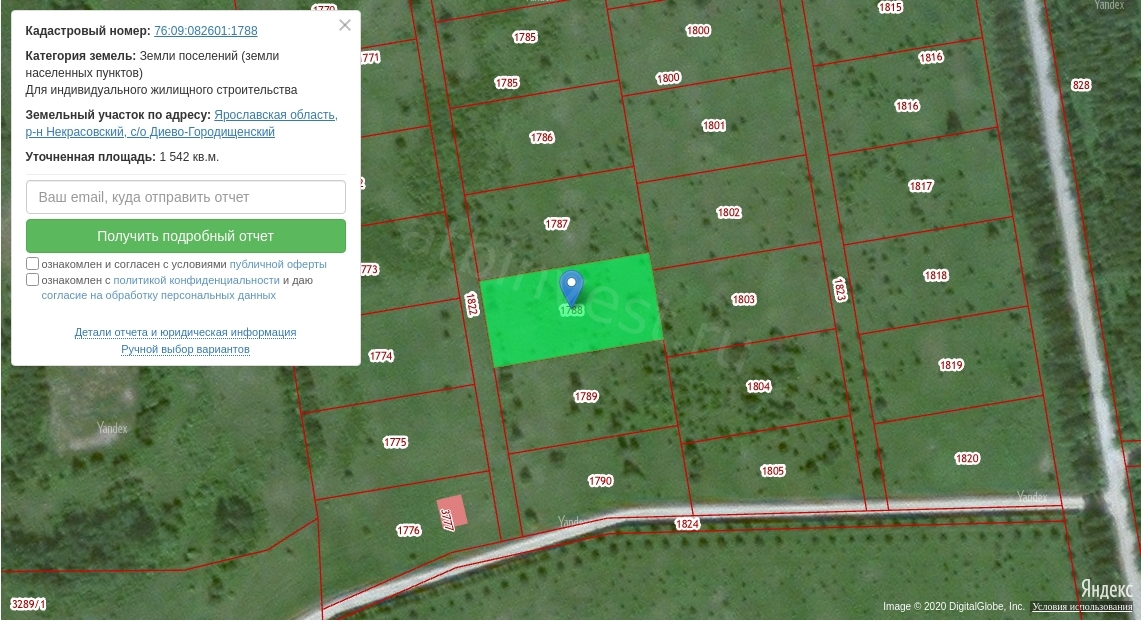Click the Яндекс logo on map
1141x621 pixels.
coord(1106,588)
